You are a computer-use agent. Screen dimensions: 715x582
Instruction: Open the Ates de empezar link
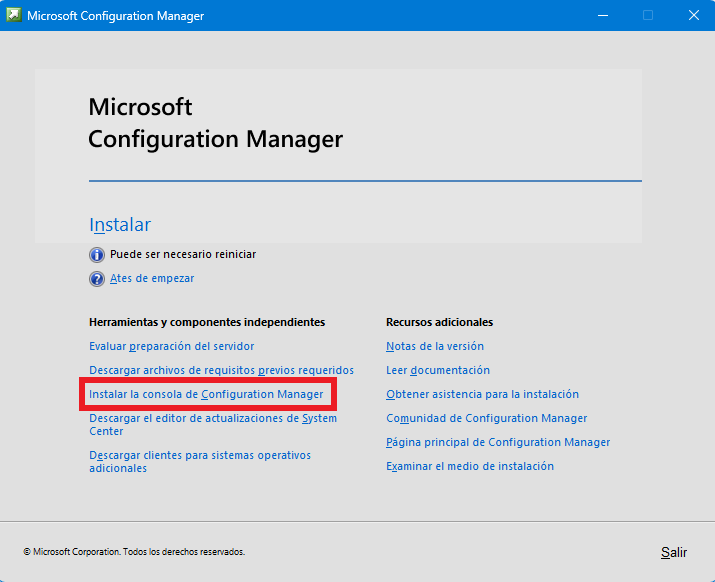tap(152, 278)
